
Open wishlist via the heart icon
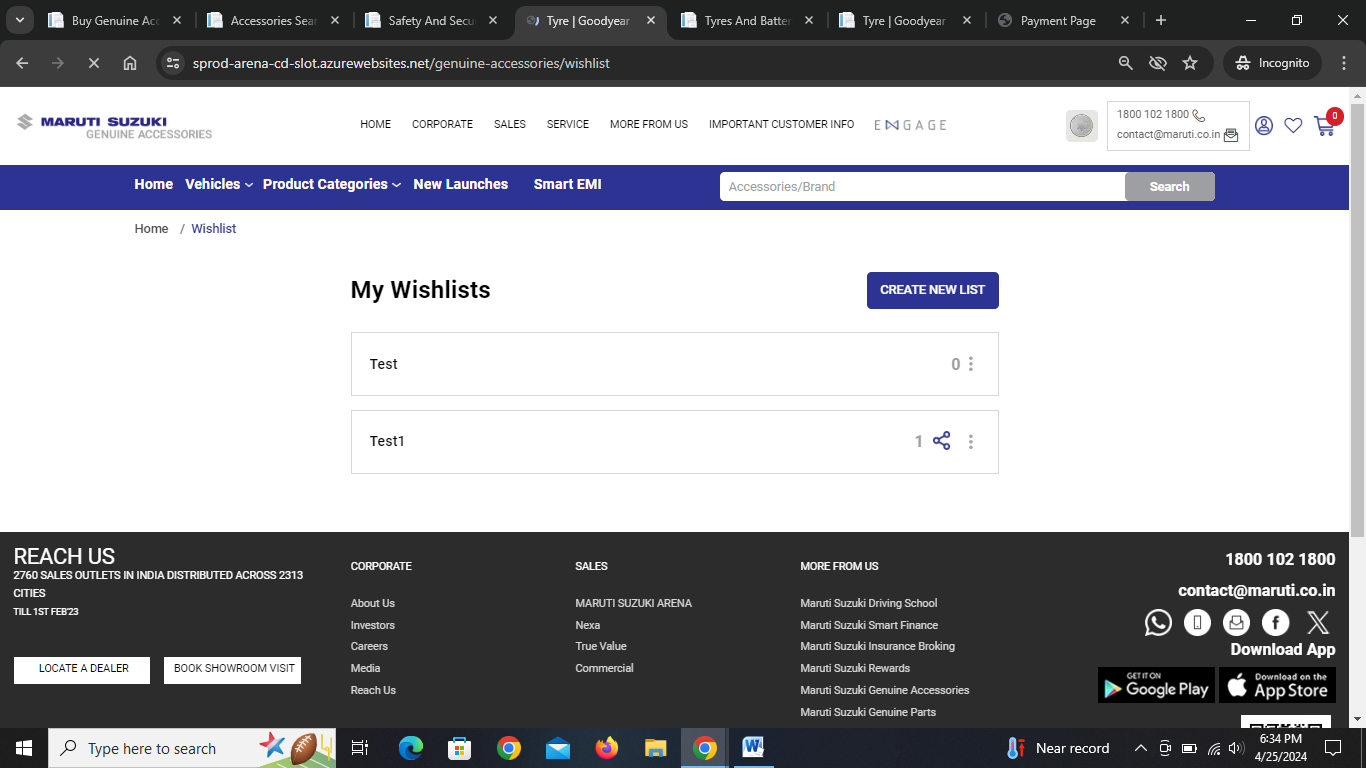point(1293,126)
